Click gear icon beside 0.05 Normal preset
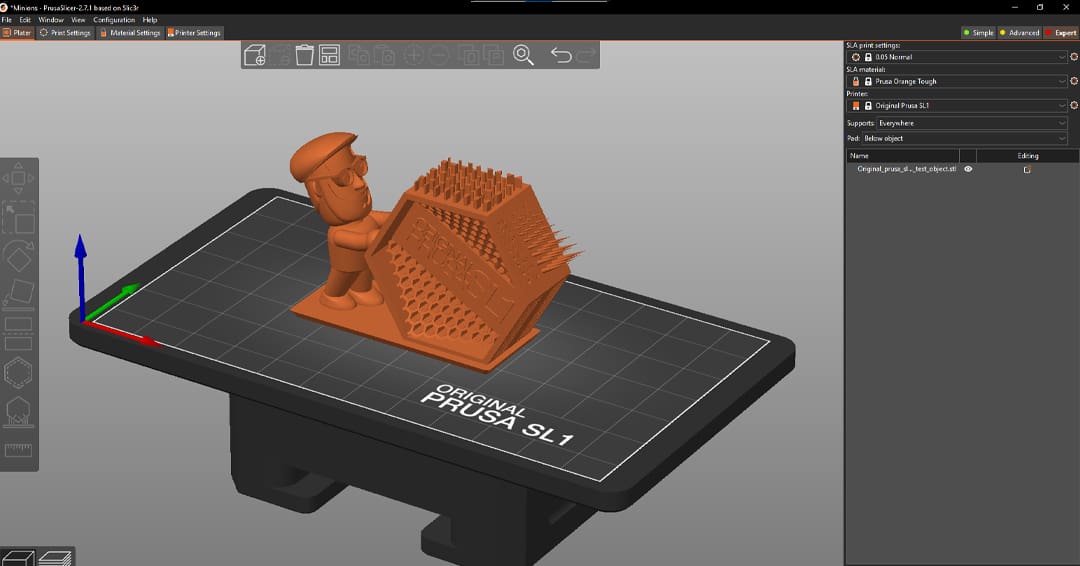 click(x=1074, y=57)
